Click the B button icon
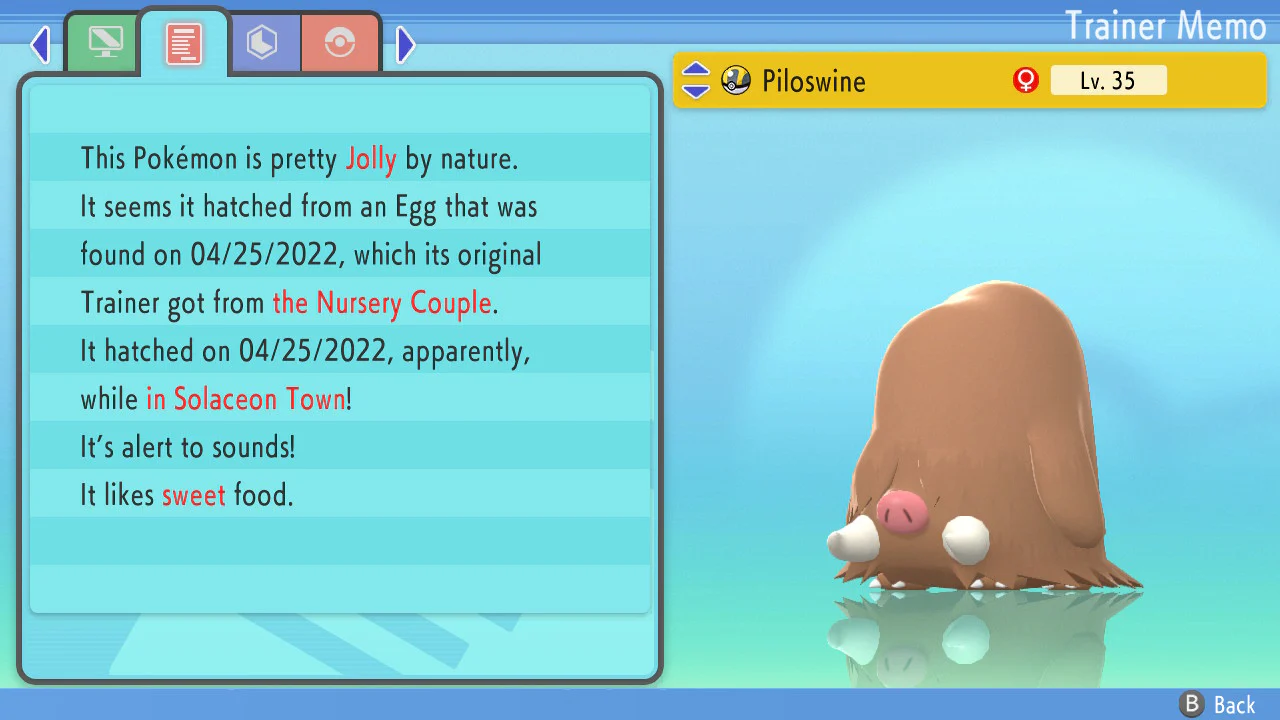The width and height of the screenshot is (1280, 720). pyautogui.click(x=1191, y=704)
